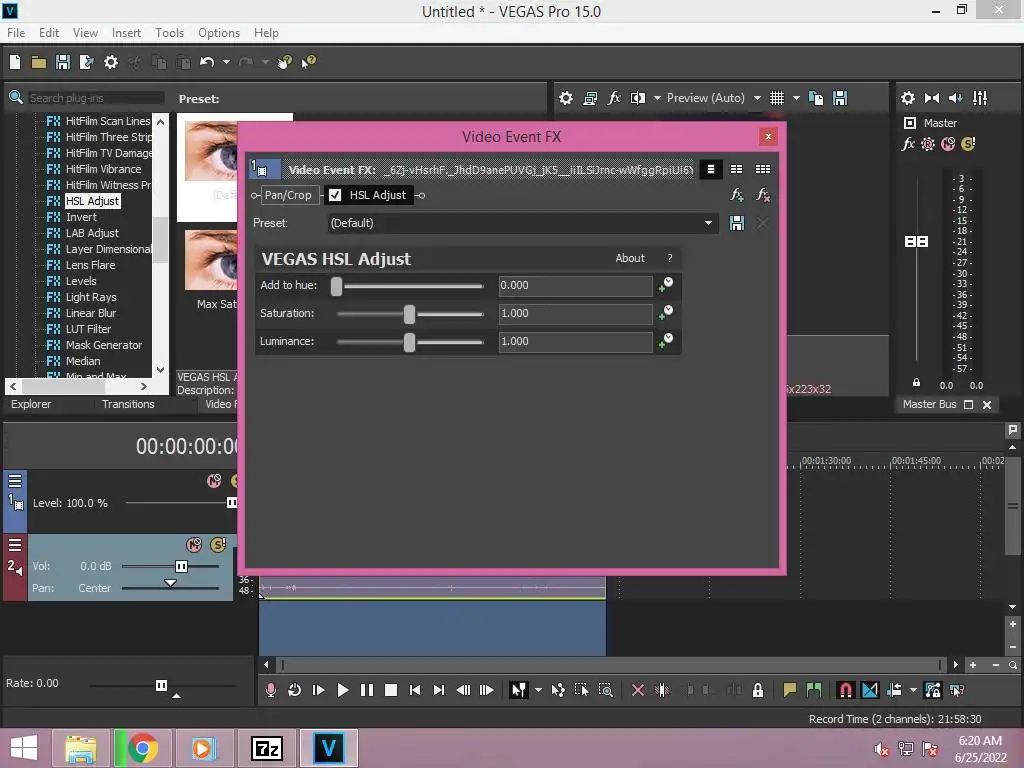Image resolution: width=1024 pixels, height=768 pixels.
Task: Click About in VEGAS HSL Adjust
Action: tap(630, 259)
